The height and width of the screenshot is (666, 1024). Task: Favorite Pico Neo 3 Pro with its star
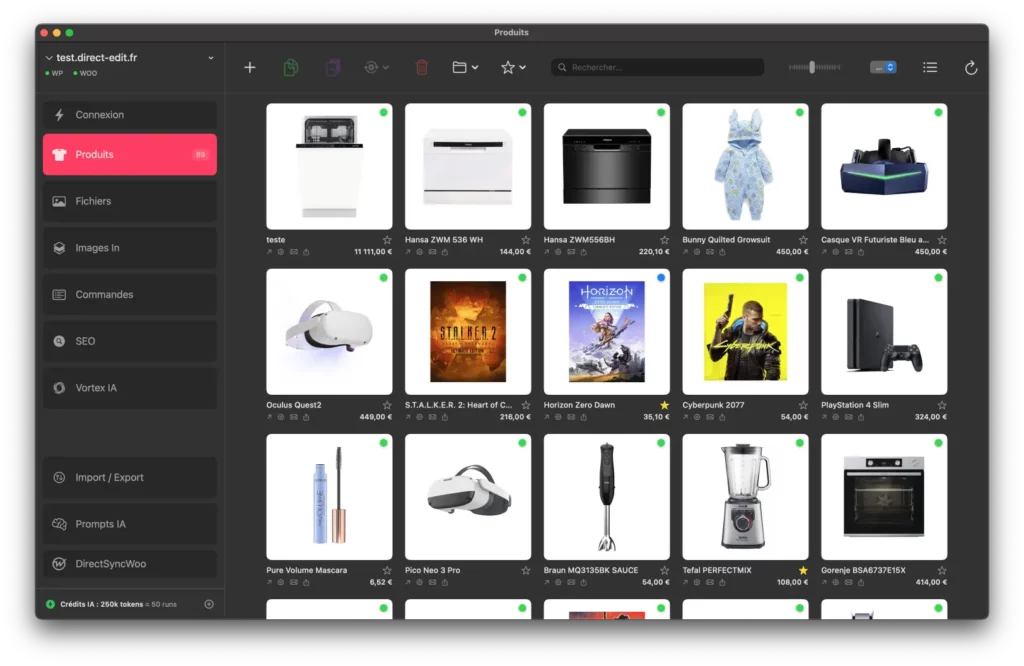click(526, 571)
